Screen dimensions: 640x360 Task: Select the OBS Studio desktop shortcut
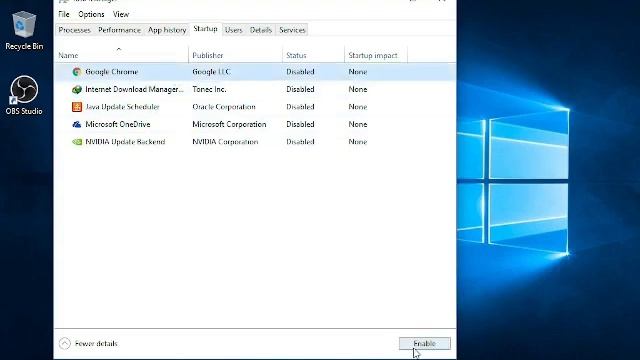pos(24,95)
